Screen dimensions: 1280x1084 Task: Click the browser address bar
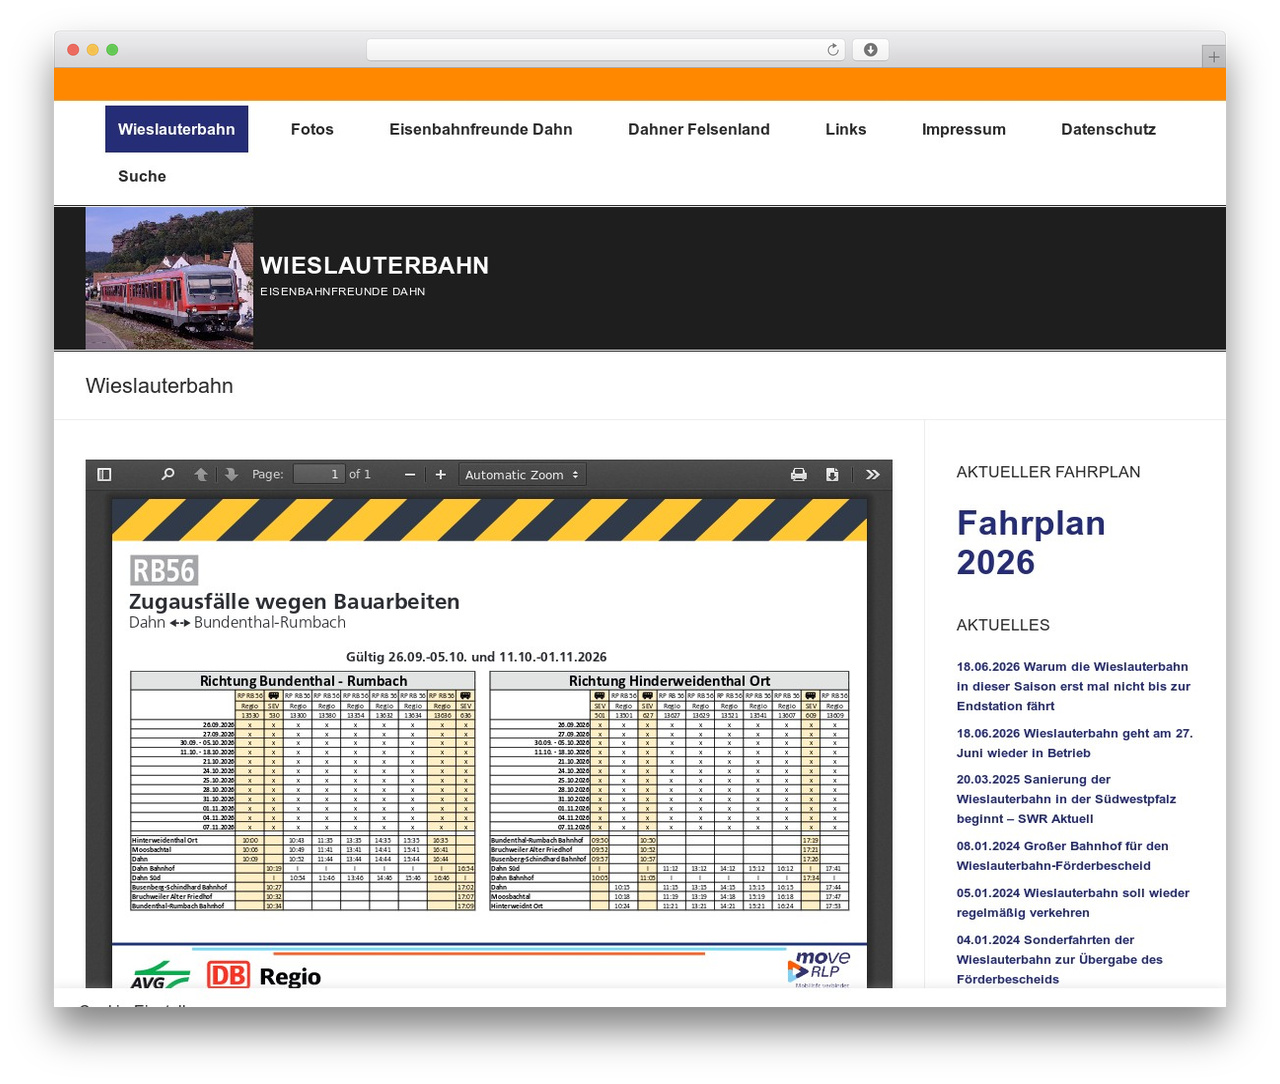pyautogui.click(x=606, y=50)
